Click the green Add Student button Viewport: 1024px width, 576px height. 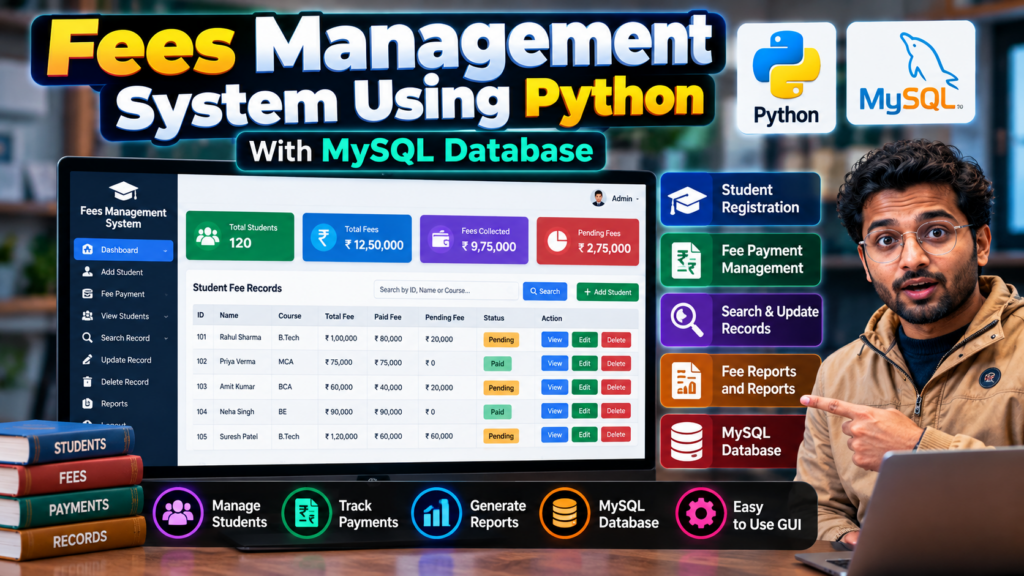click(x=607, y=292)
